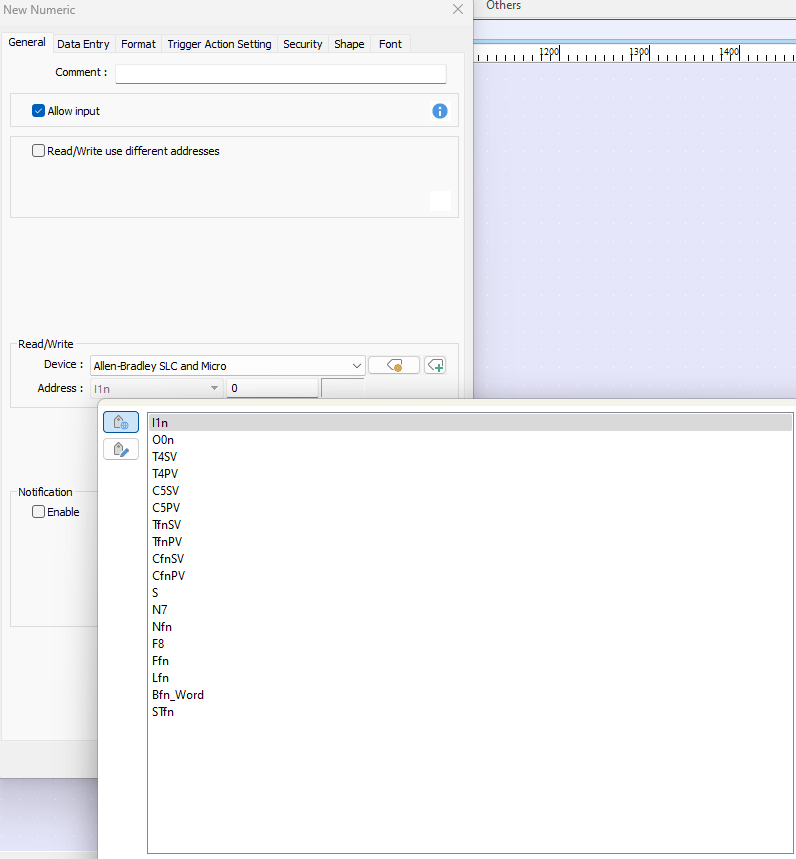Click the add tag icon with green plus

[435, 365]
